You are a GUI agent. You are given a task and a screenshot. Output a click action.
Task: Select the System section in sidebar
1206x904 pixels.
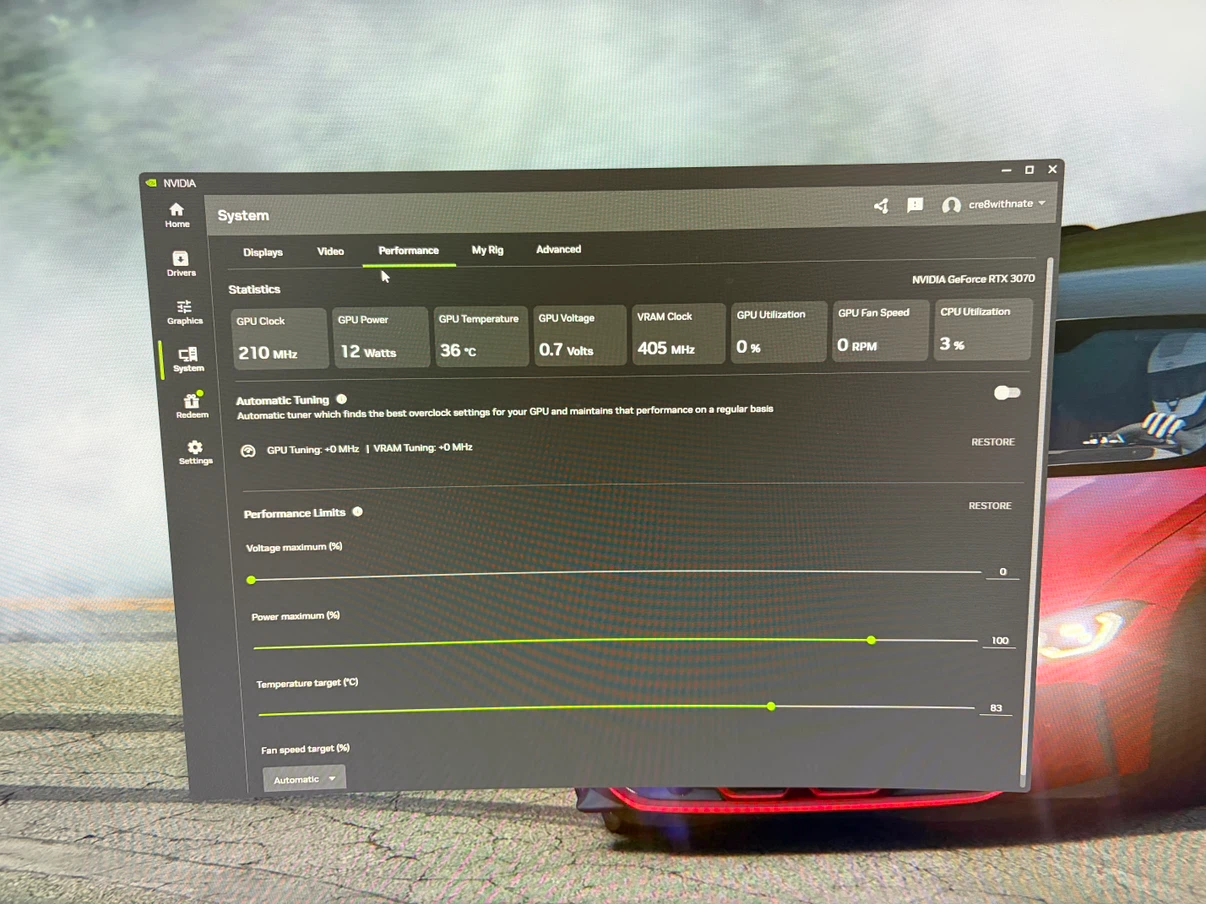pos(188,360)
